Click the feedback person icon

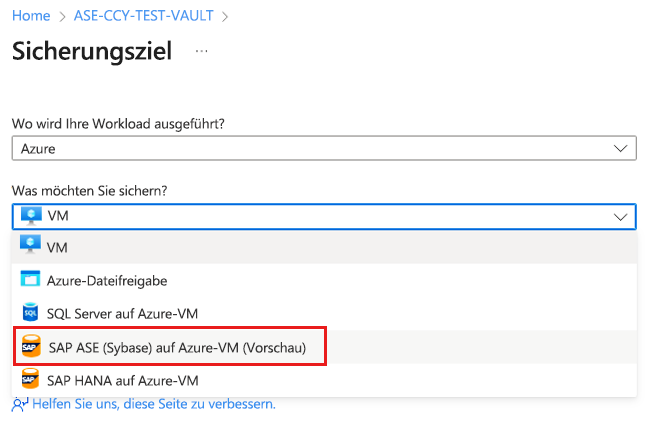[19, 405]
